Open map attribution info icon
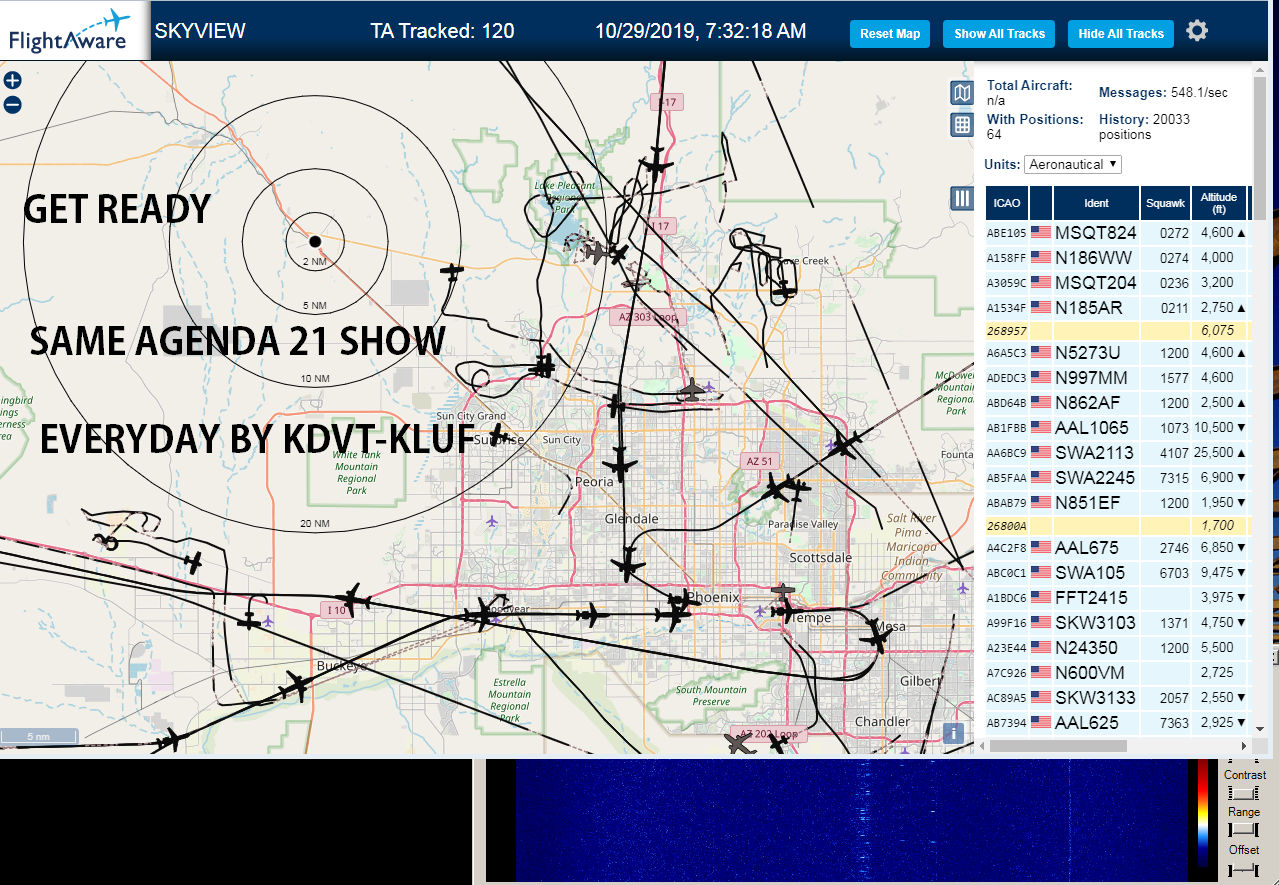This screenshot has height=885, width=1279. point(955,733)
